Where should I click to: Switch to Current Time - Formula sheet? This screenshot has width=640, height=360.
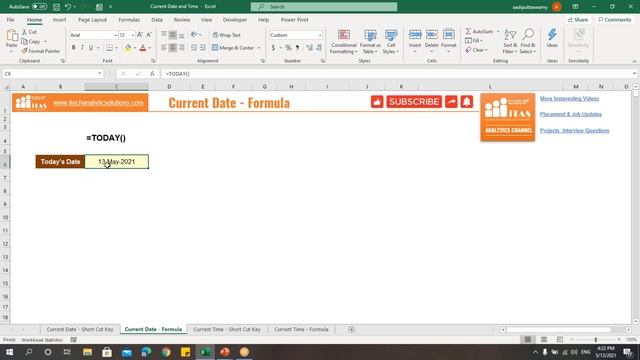point(301,329)
